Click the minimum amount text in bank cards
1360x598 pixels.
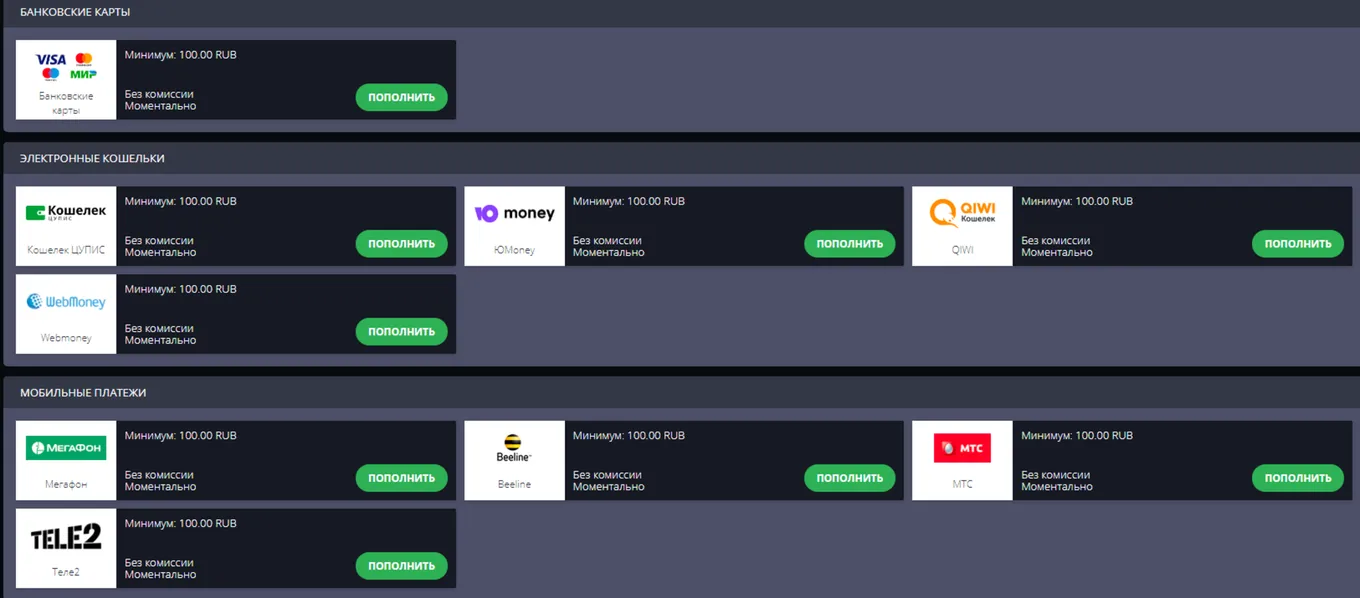[180, 55]
